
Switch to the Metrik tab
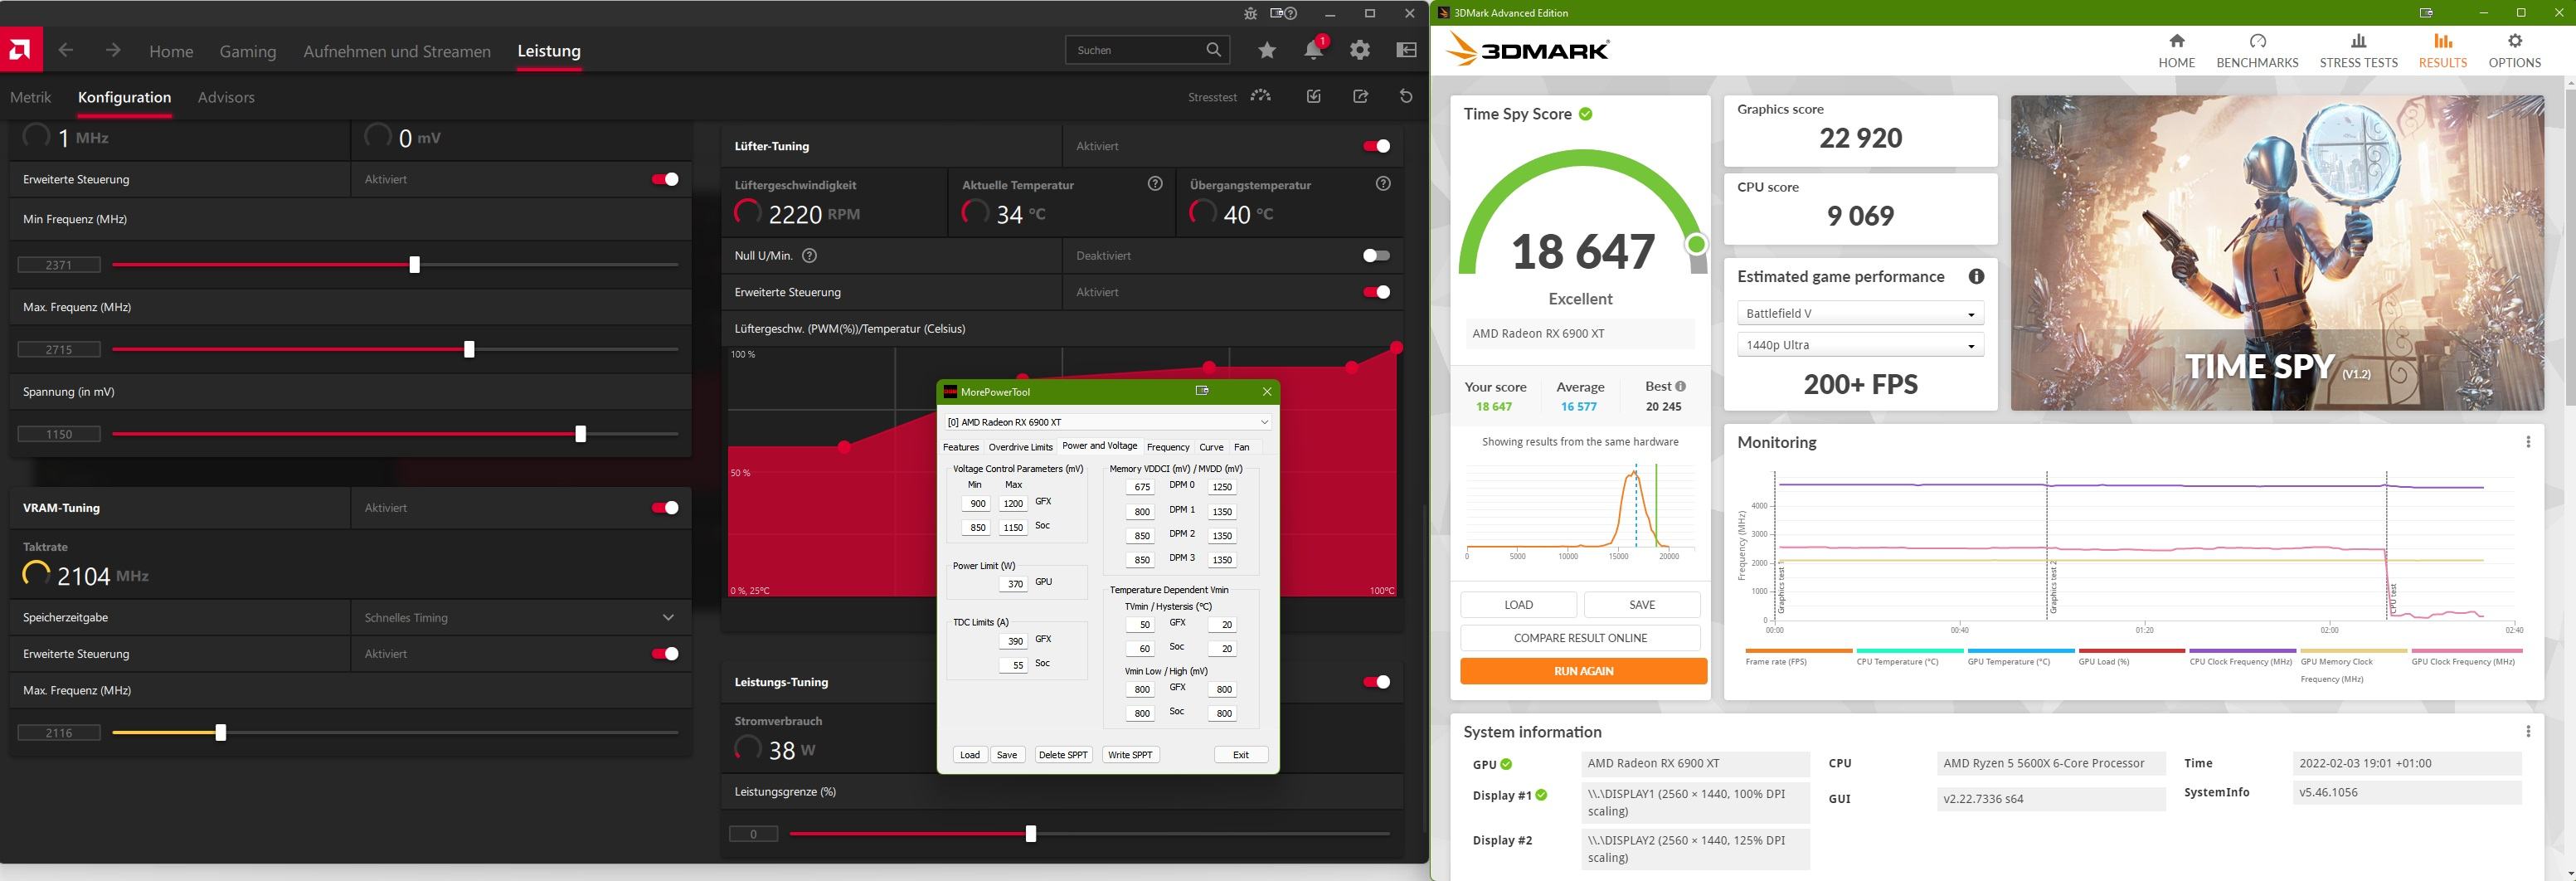click(30, 97)
